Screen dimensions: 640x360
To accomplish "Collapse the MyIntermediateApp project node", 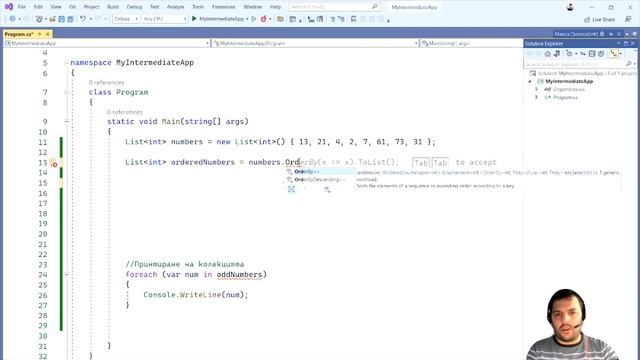I will pos(530,81).
